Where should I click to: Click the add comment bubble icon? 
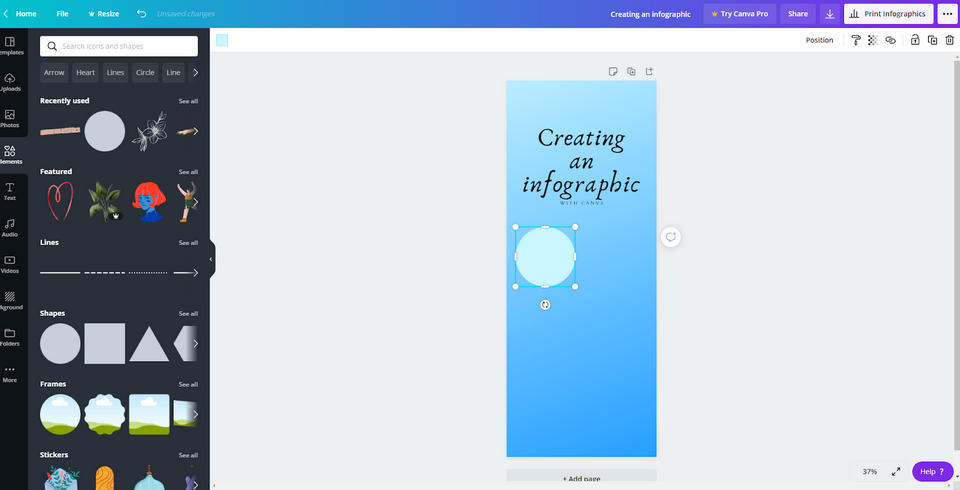tap(671, 237)
